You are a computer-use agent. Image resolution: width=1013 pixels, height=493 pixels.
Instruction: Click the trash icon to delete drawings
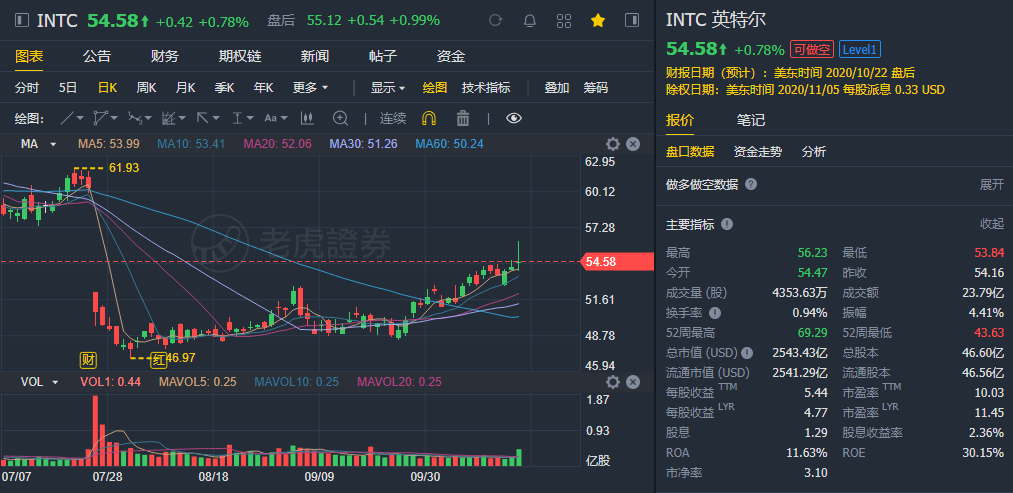click(463, 118)
